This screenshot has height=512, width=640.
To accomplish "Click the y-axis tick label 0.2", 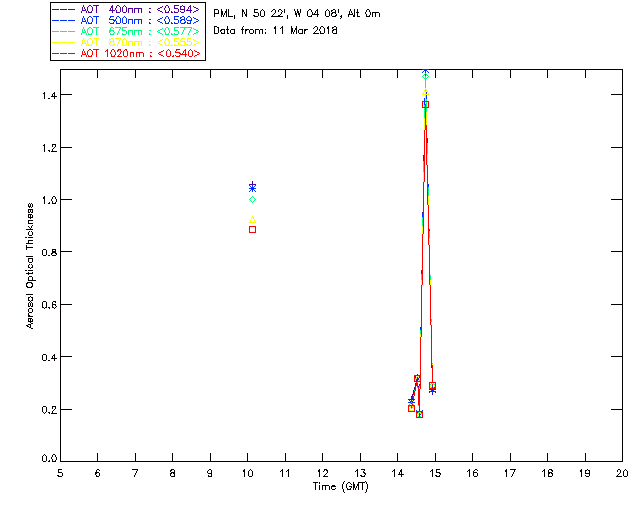I will pos(49,410).
